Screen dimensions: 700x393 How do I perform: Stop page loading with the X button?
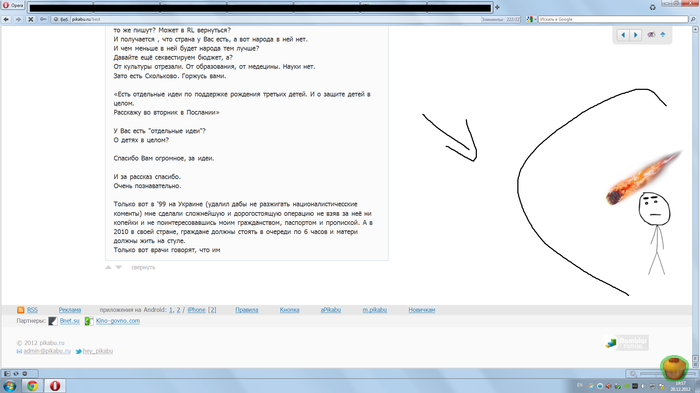tap(30, 19)
